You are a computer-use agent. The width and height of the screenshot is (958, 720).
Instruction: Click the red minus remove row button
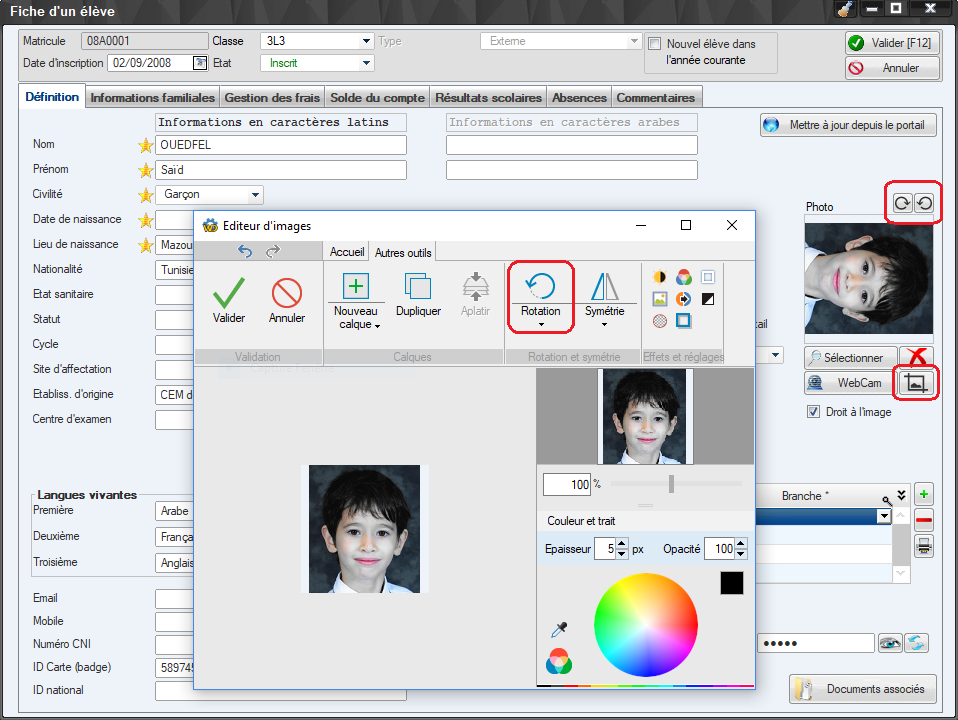click(924, 520)
